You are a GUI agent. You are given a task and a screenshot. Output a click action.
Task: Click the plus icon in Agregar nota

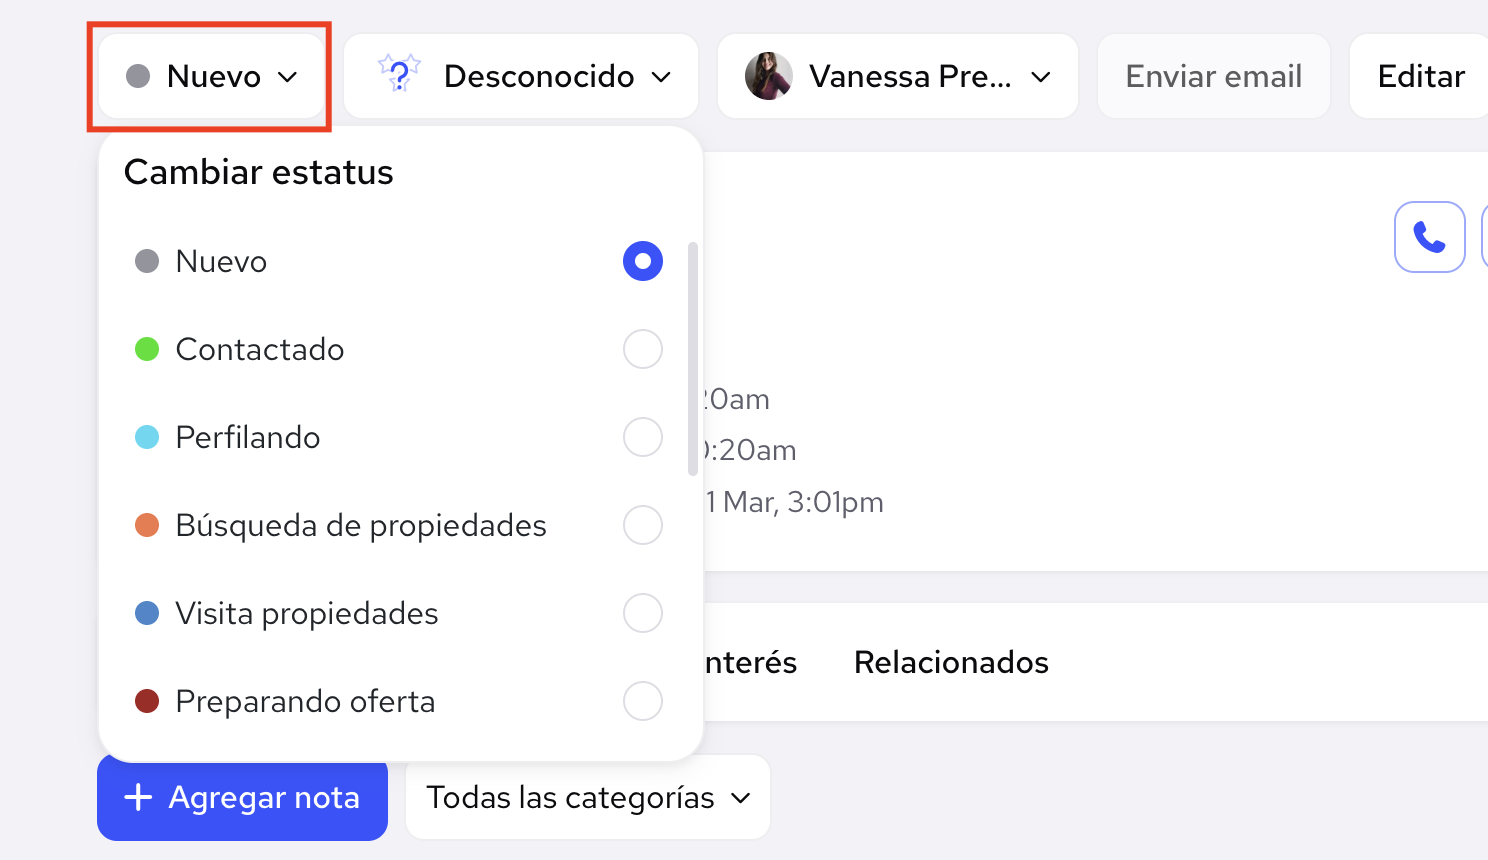point(138,797)
